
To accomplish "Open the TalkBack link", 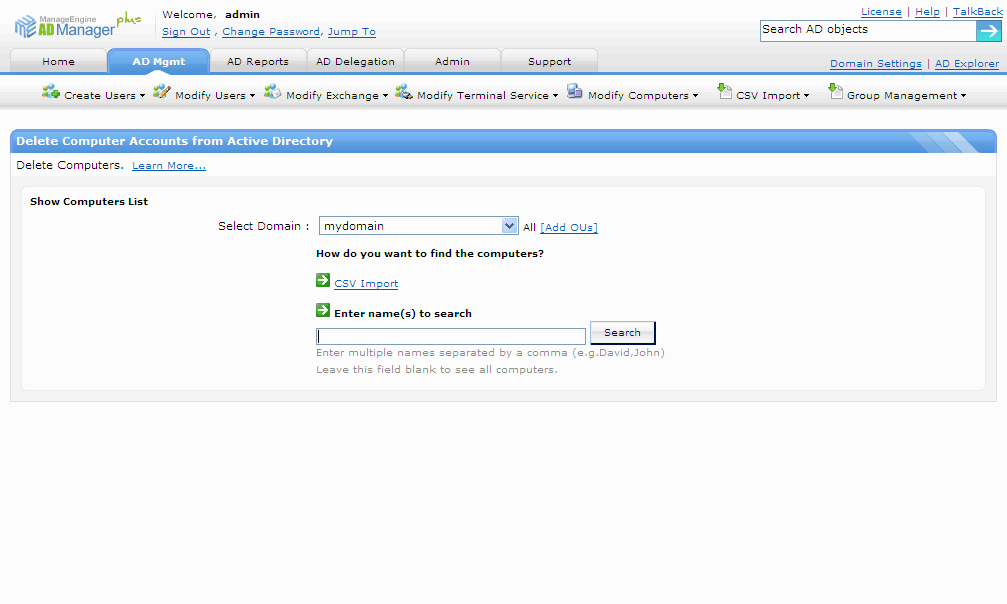I will pos(977,12).
